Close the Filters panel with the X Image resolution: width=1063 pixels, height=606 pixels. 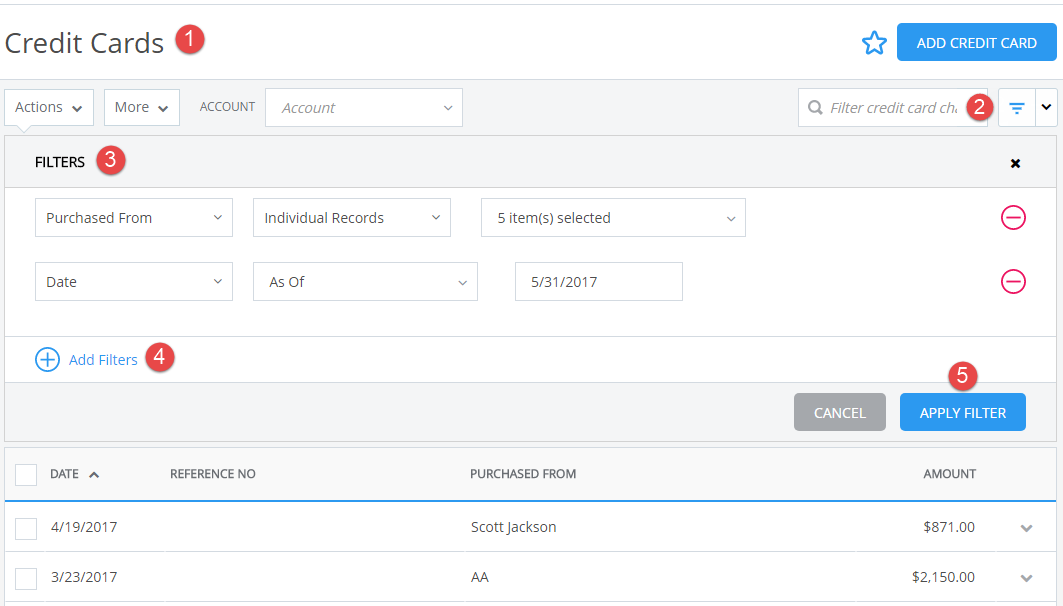(1015, 163)
